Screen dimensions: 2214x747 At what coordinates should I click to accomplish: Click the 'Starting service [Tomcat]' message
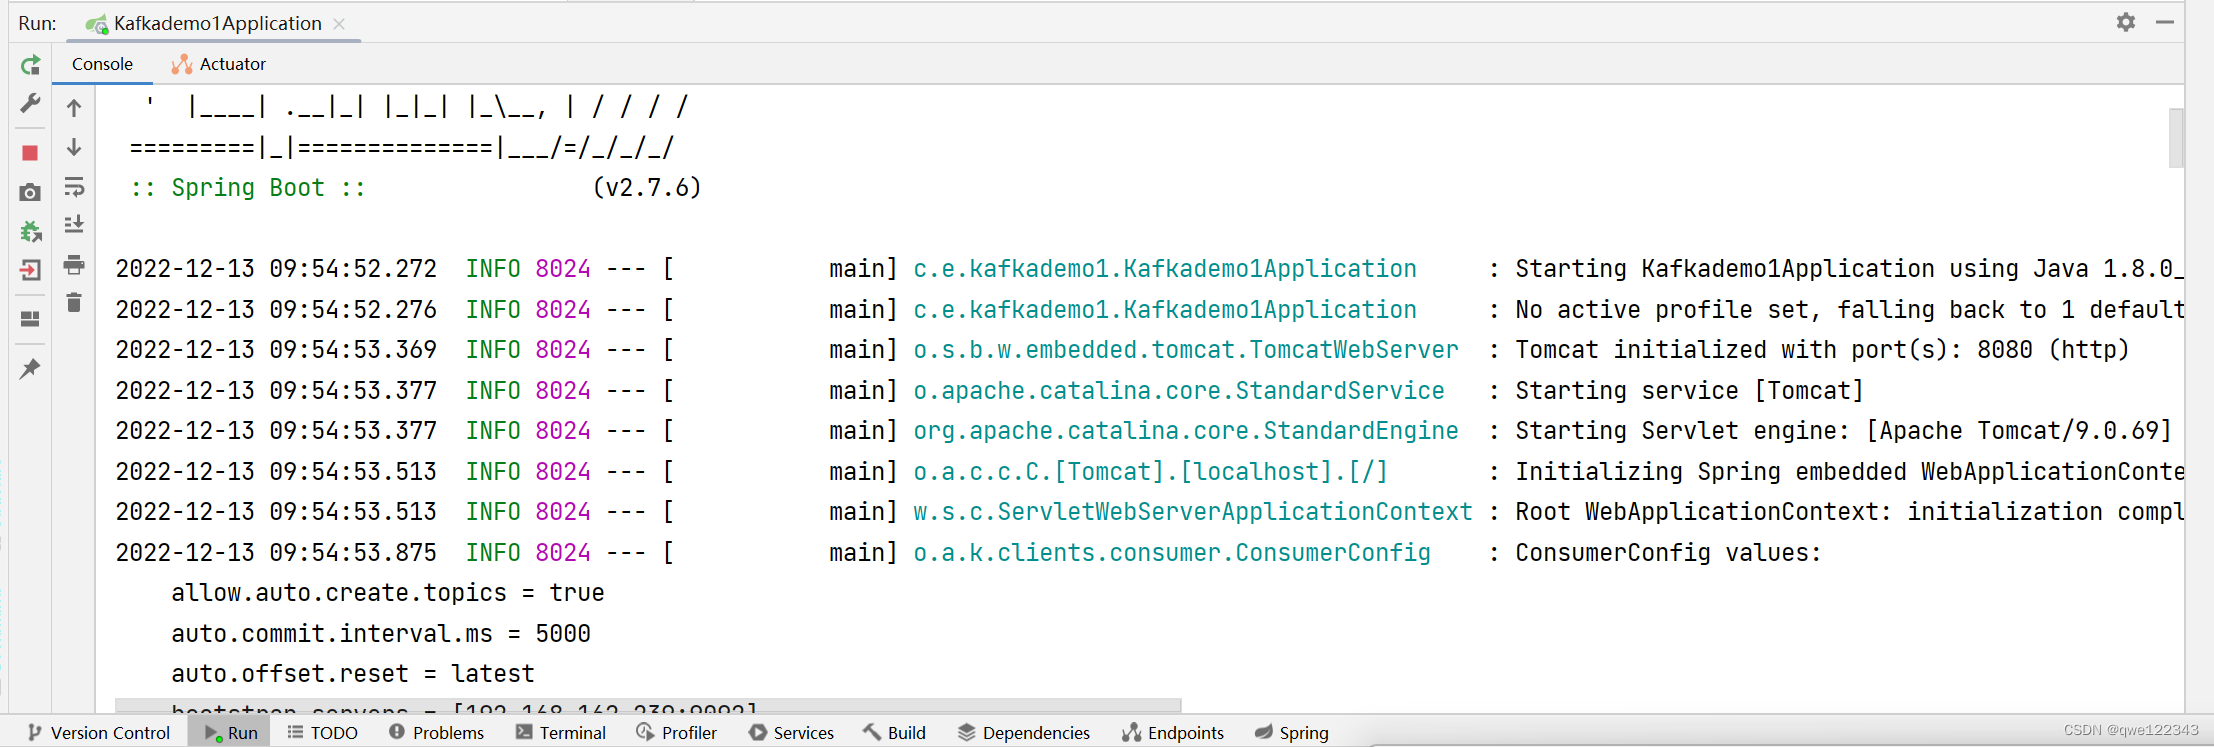click(x=1690, y=391)
